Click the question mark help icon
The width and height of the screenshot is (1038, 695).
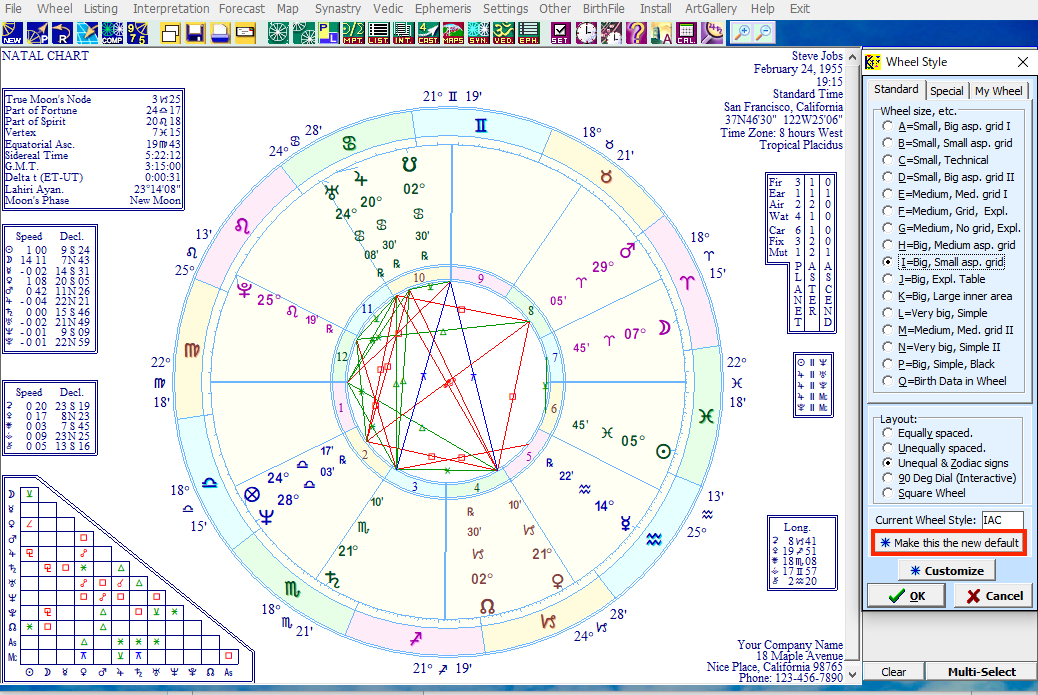(636, 32)
